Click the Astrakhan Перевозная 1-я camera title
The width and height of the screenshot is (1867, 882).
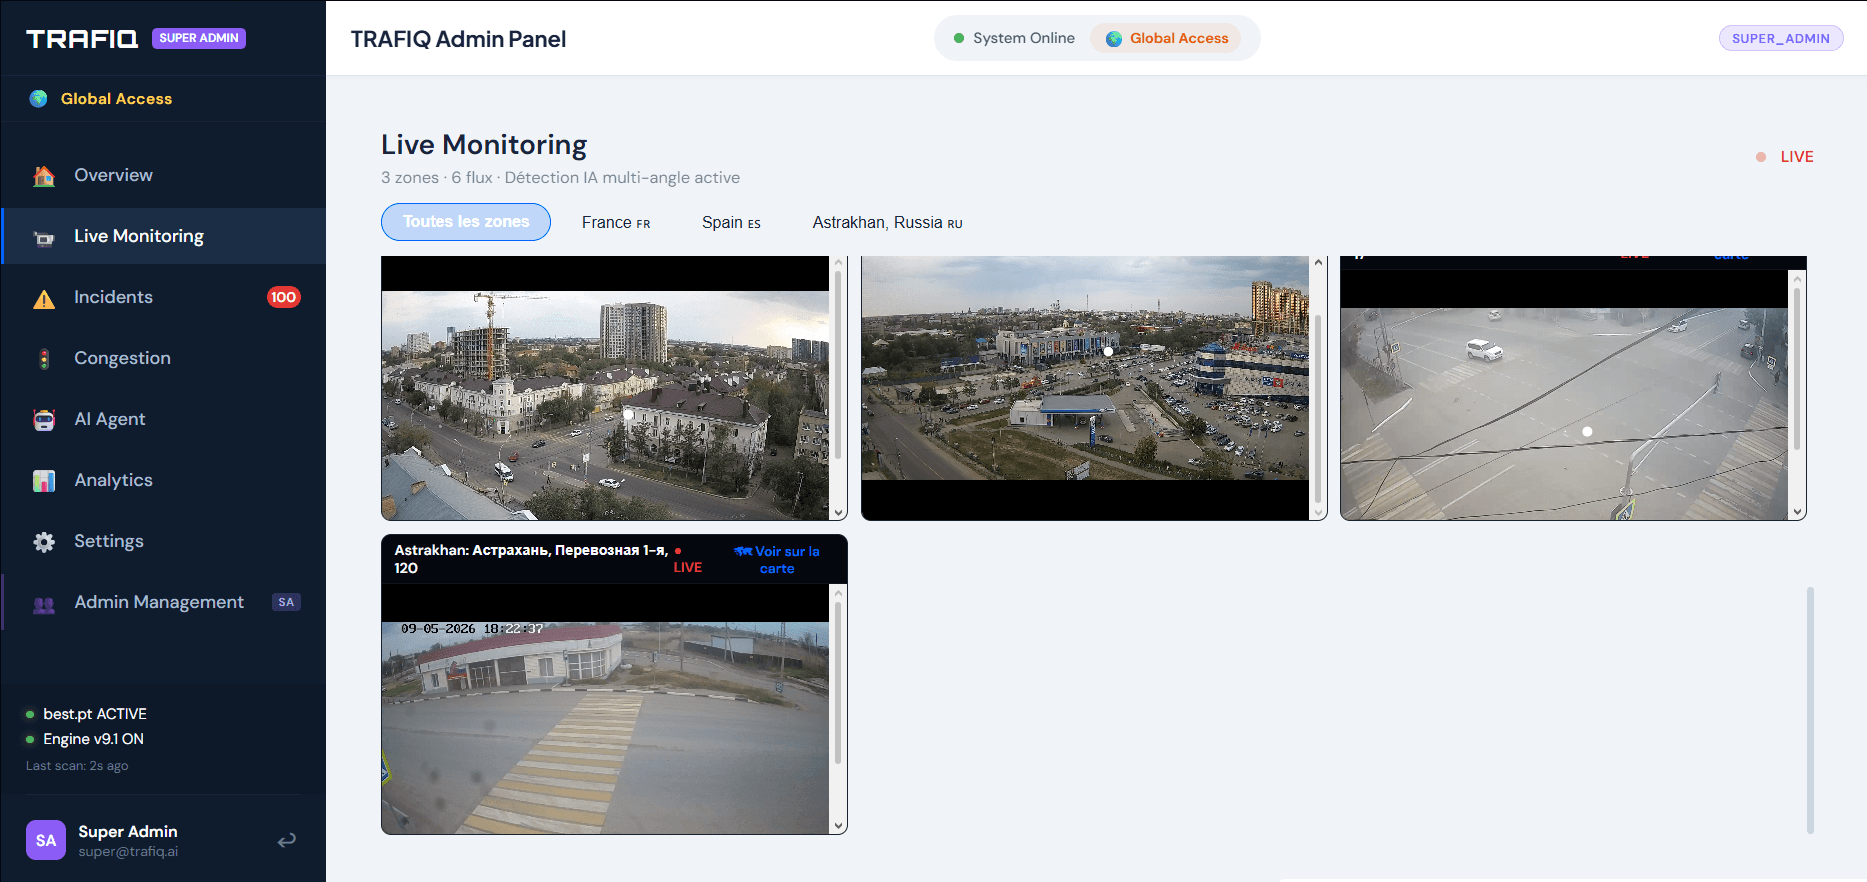click(x=531, y=559)
